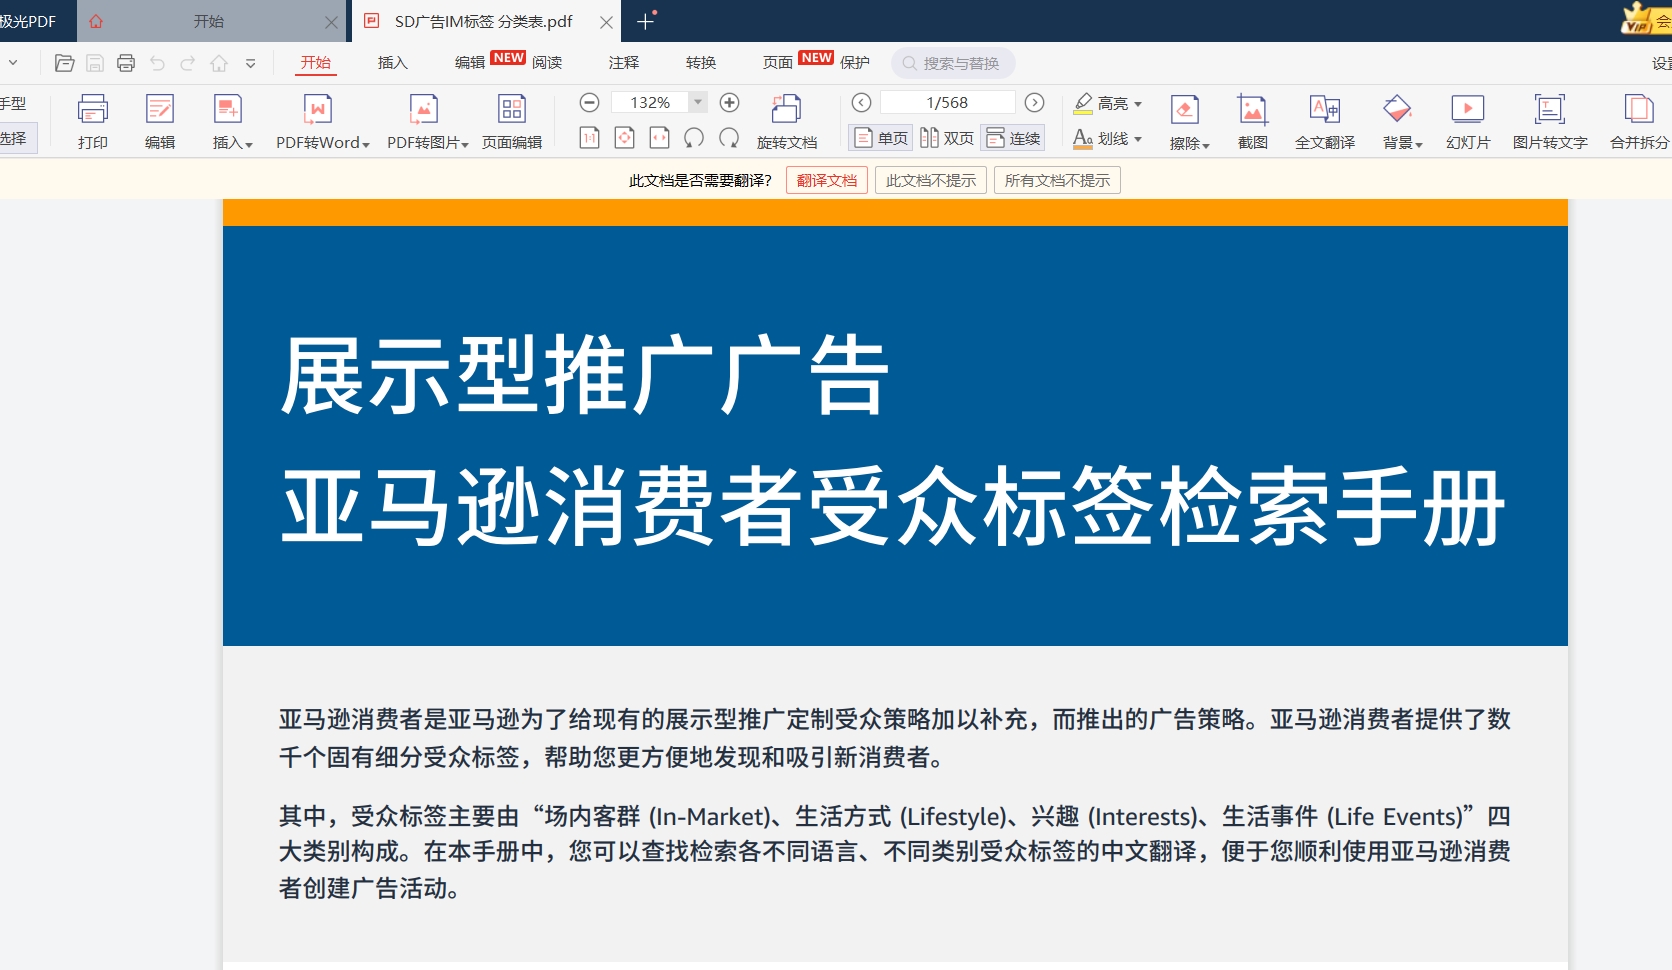Set actual size 1:1 view
This screenshot has height=970, width=1672.
click(x=590, y=137)
